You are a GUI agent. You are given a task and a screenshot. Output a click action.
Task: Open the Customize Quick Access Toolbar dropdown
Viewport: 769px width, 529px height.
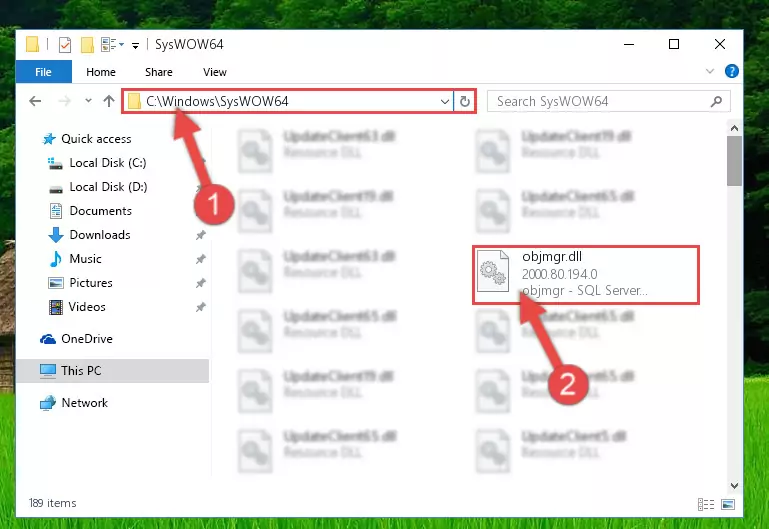point(135,46)
